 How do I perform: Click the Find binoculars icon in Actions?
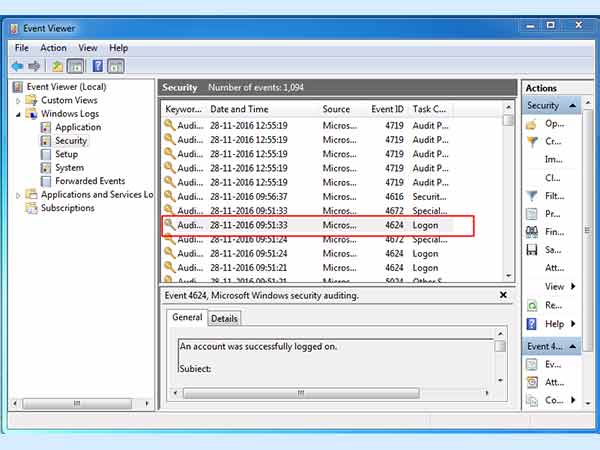[x=531, y=232]
